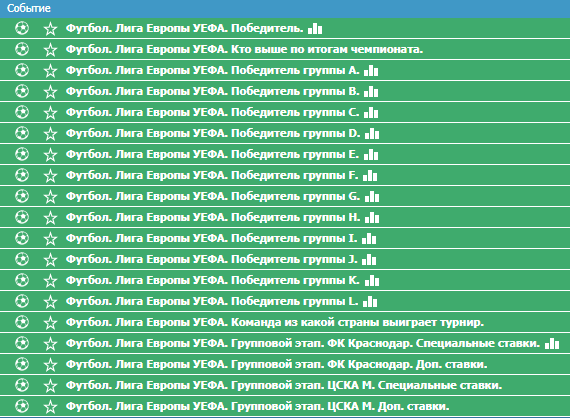
Task: Show statistics for 'Победитель группы H'
Action: (x=372, y=218)
